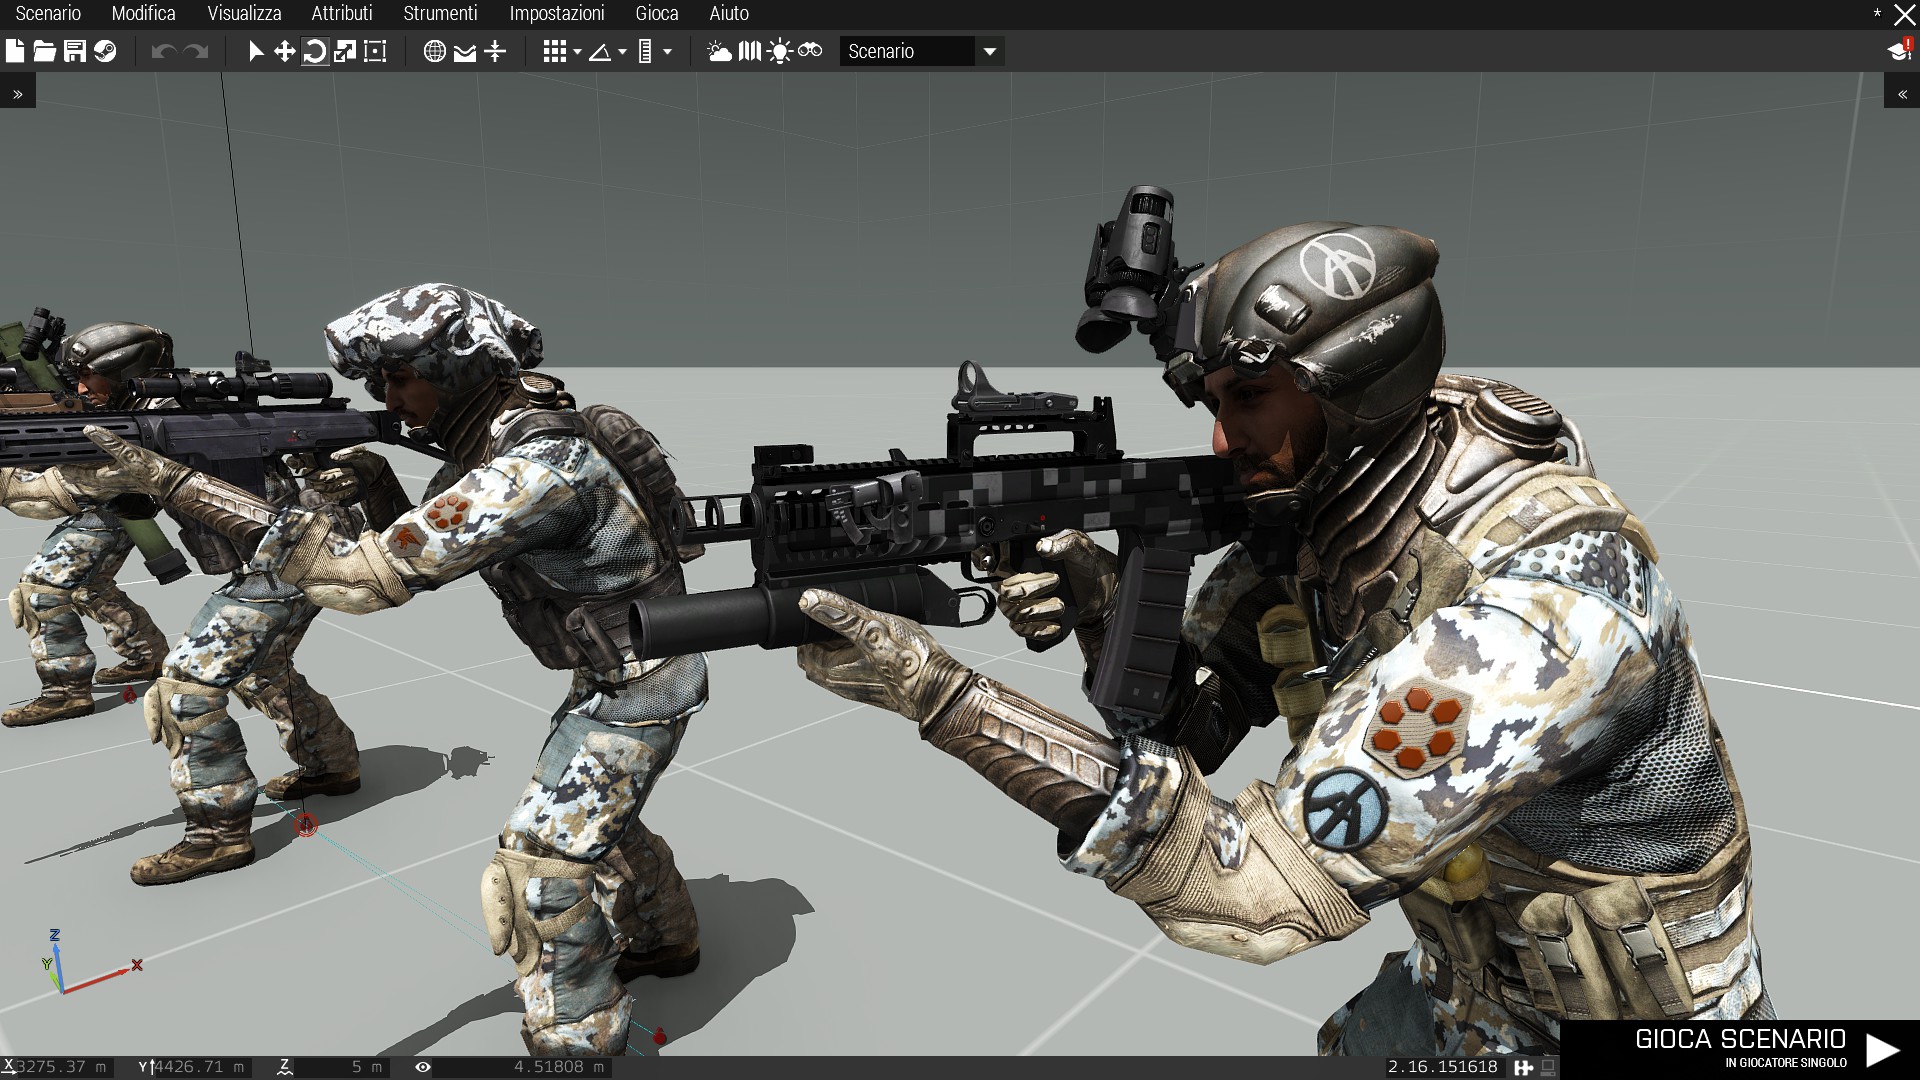The height and width of the screenshot is (1080, 1920).
Task: Open the Scenario phase combo box
Action: click(x=921, y=51)
